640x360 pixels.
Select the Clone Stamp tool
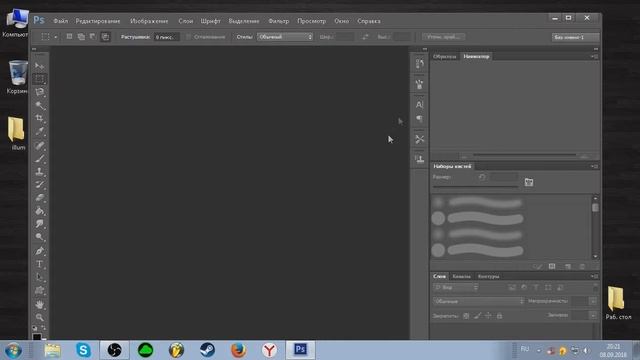pyautogui.click(x=40, y=171)
